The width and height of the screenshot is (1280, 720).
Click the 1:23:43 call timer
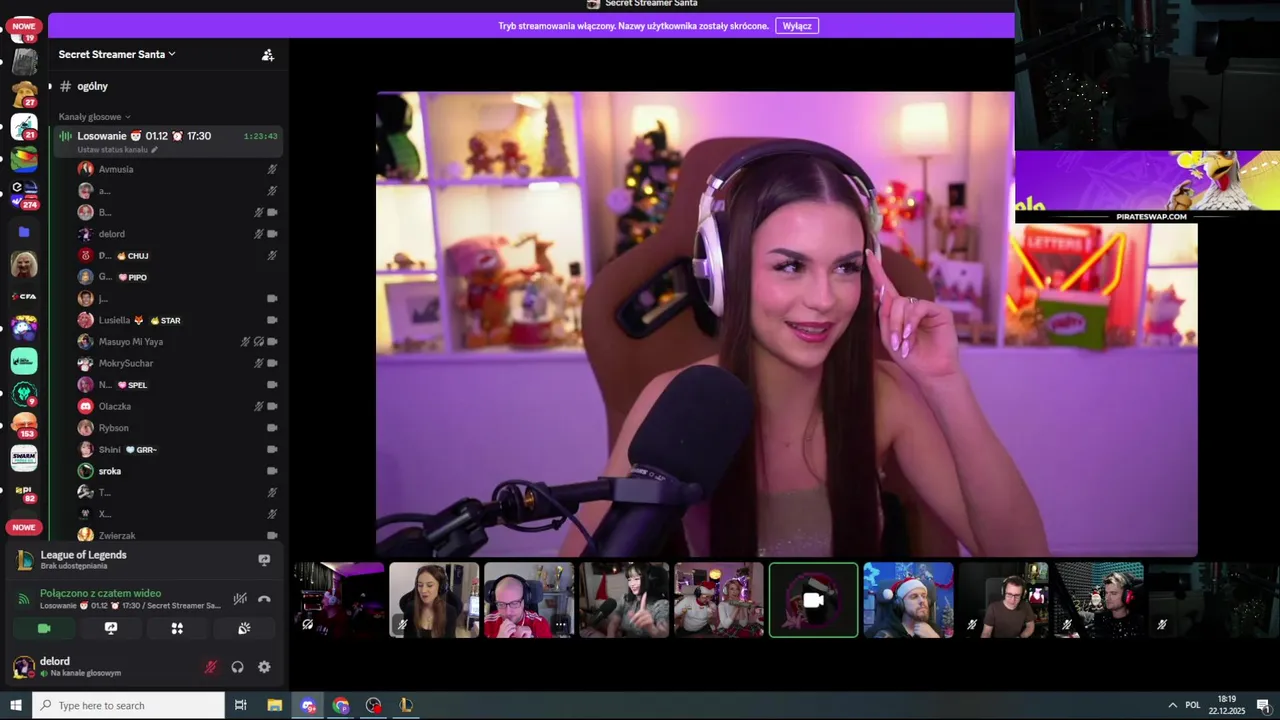tap(260, 136)
